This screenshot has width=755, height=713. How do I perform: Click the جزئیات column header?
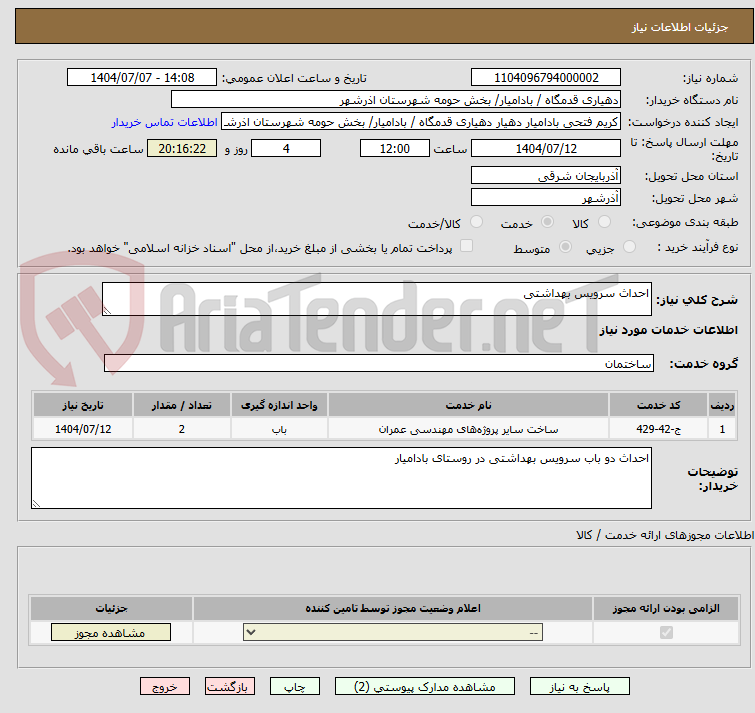(111, 608)
